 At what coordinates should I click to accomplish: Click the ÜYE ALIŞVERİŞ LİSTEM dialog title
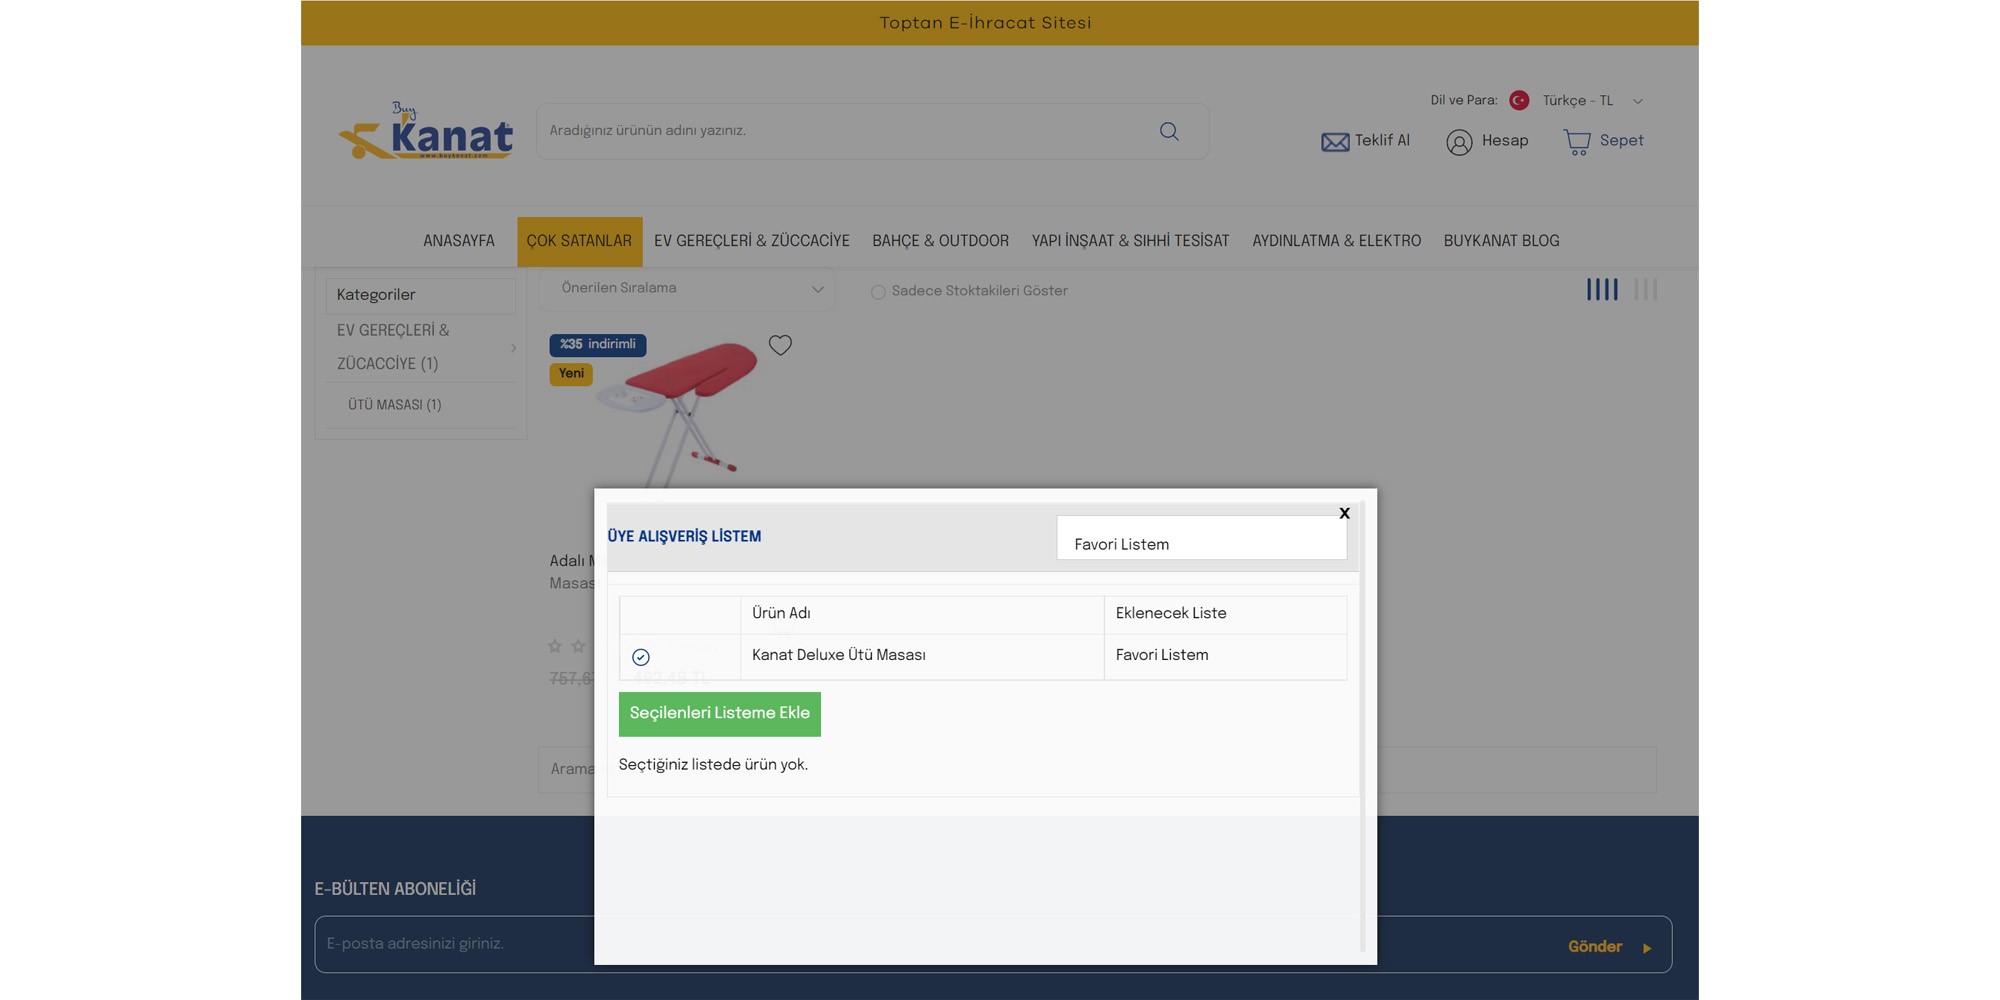click(684, 537)
